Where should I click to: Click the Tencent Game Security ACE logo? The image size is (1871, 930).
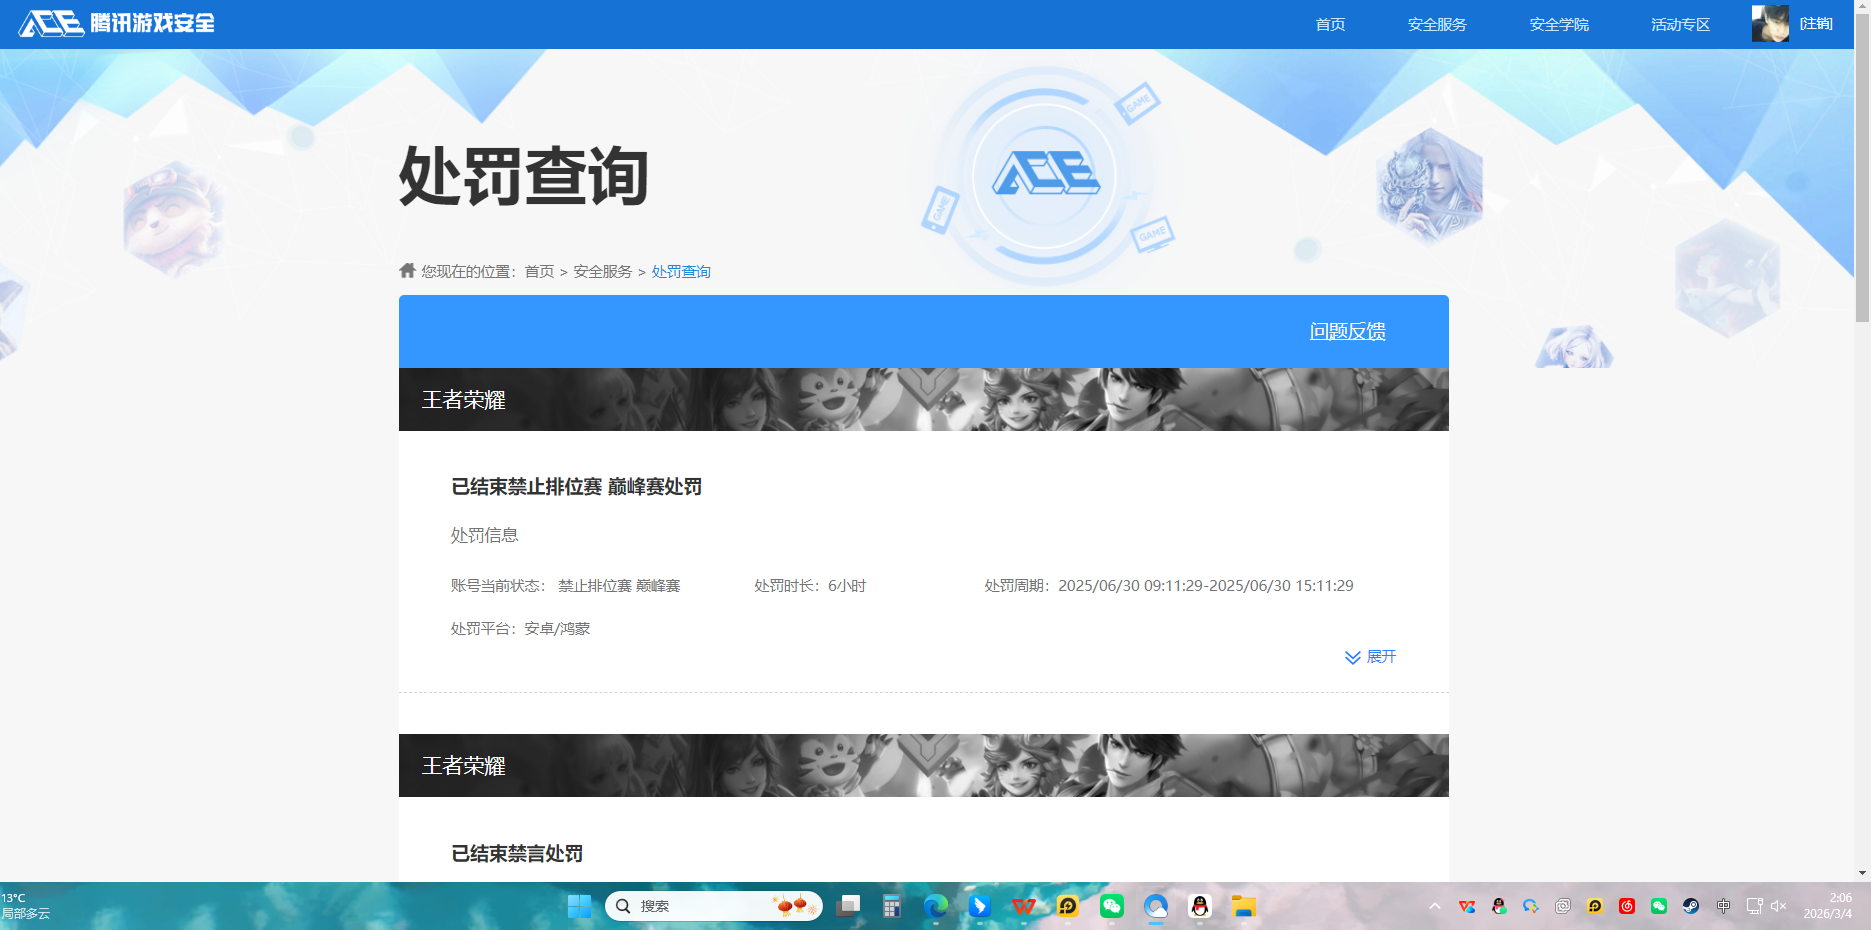tap(116, 23)
